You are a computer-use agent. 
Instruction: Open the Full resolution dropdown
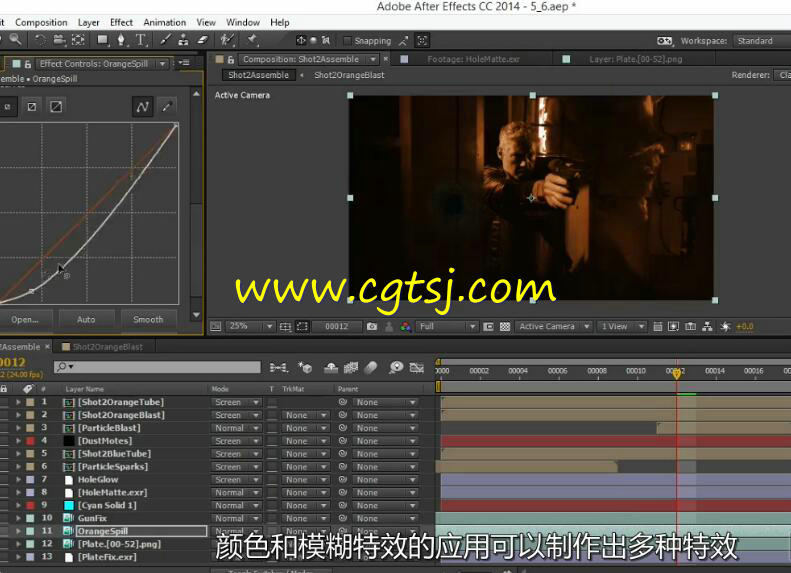(446, 326)
